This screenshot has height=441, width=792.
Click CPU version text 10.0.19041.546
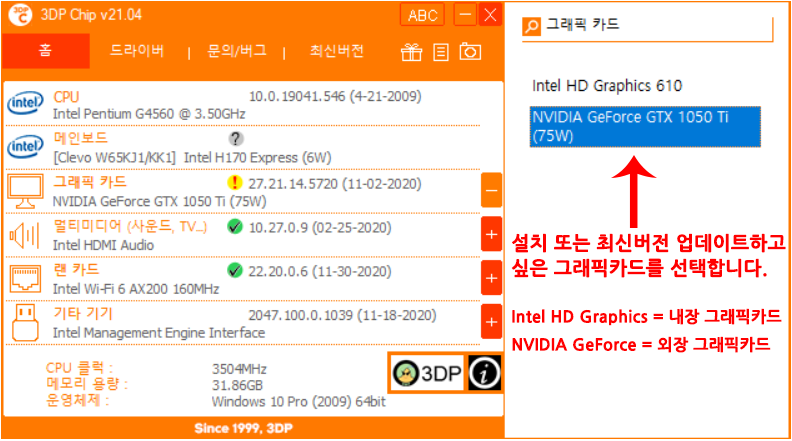click(296, 96)
